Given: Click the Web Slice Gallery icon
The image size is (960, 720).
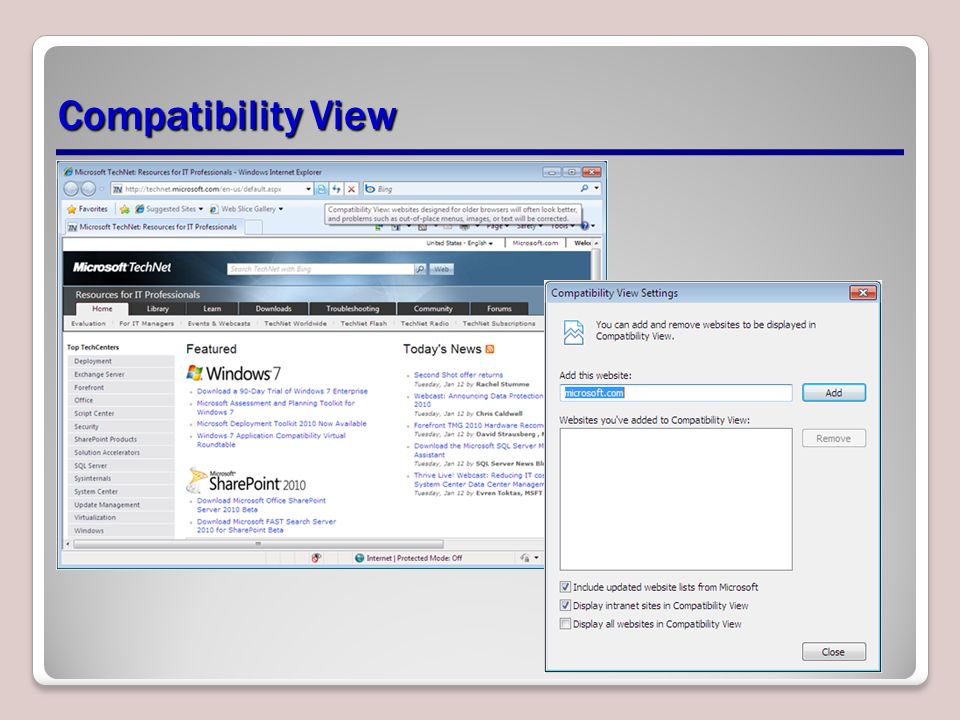Looking at the screenshot, I should pyautogui.click(x=214, y=209).
